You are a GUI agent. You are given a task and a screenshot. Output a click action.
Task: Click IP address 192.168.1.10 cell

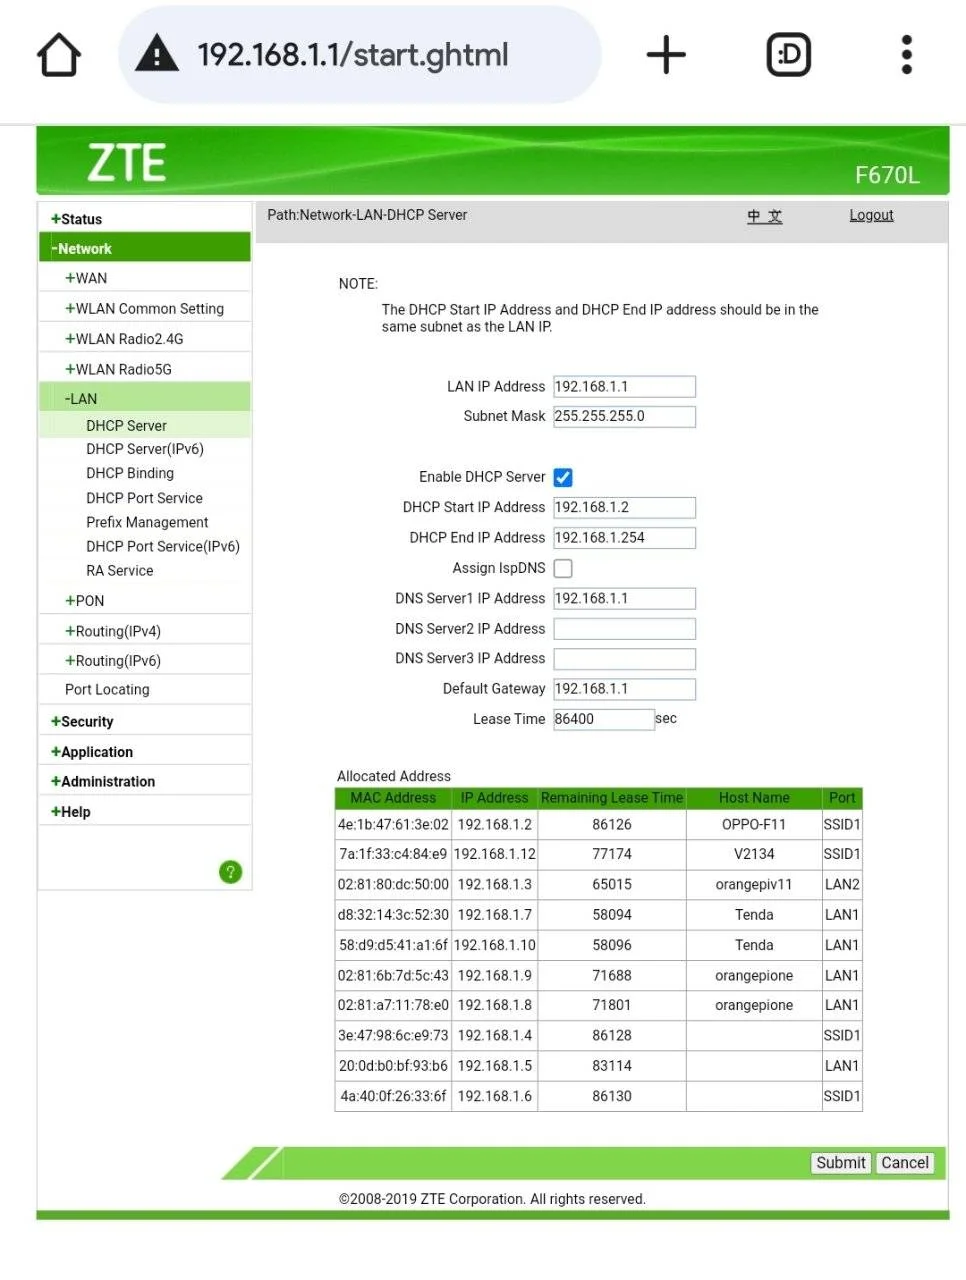(494, 945)
